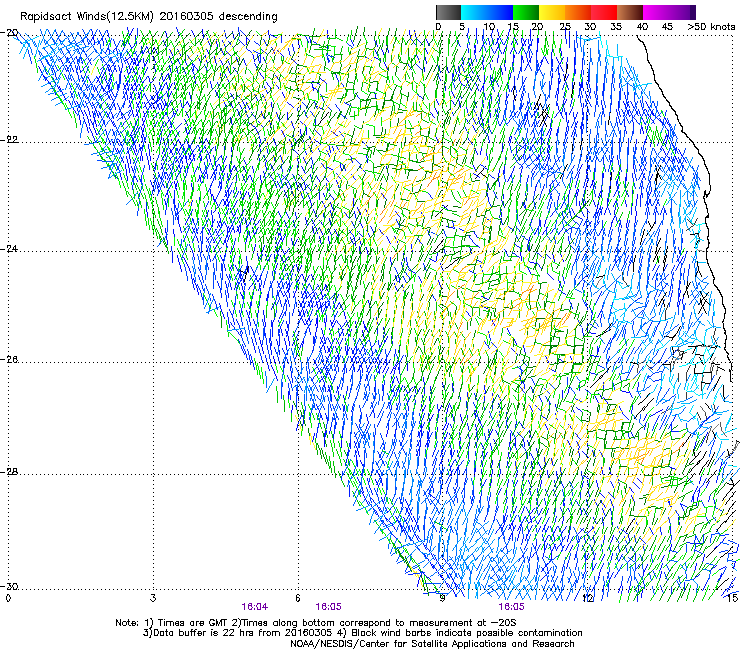Pick the blue 10-15 knots legend segment

coord(500,12)
